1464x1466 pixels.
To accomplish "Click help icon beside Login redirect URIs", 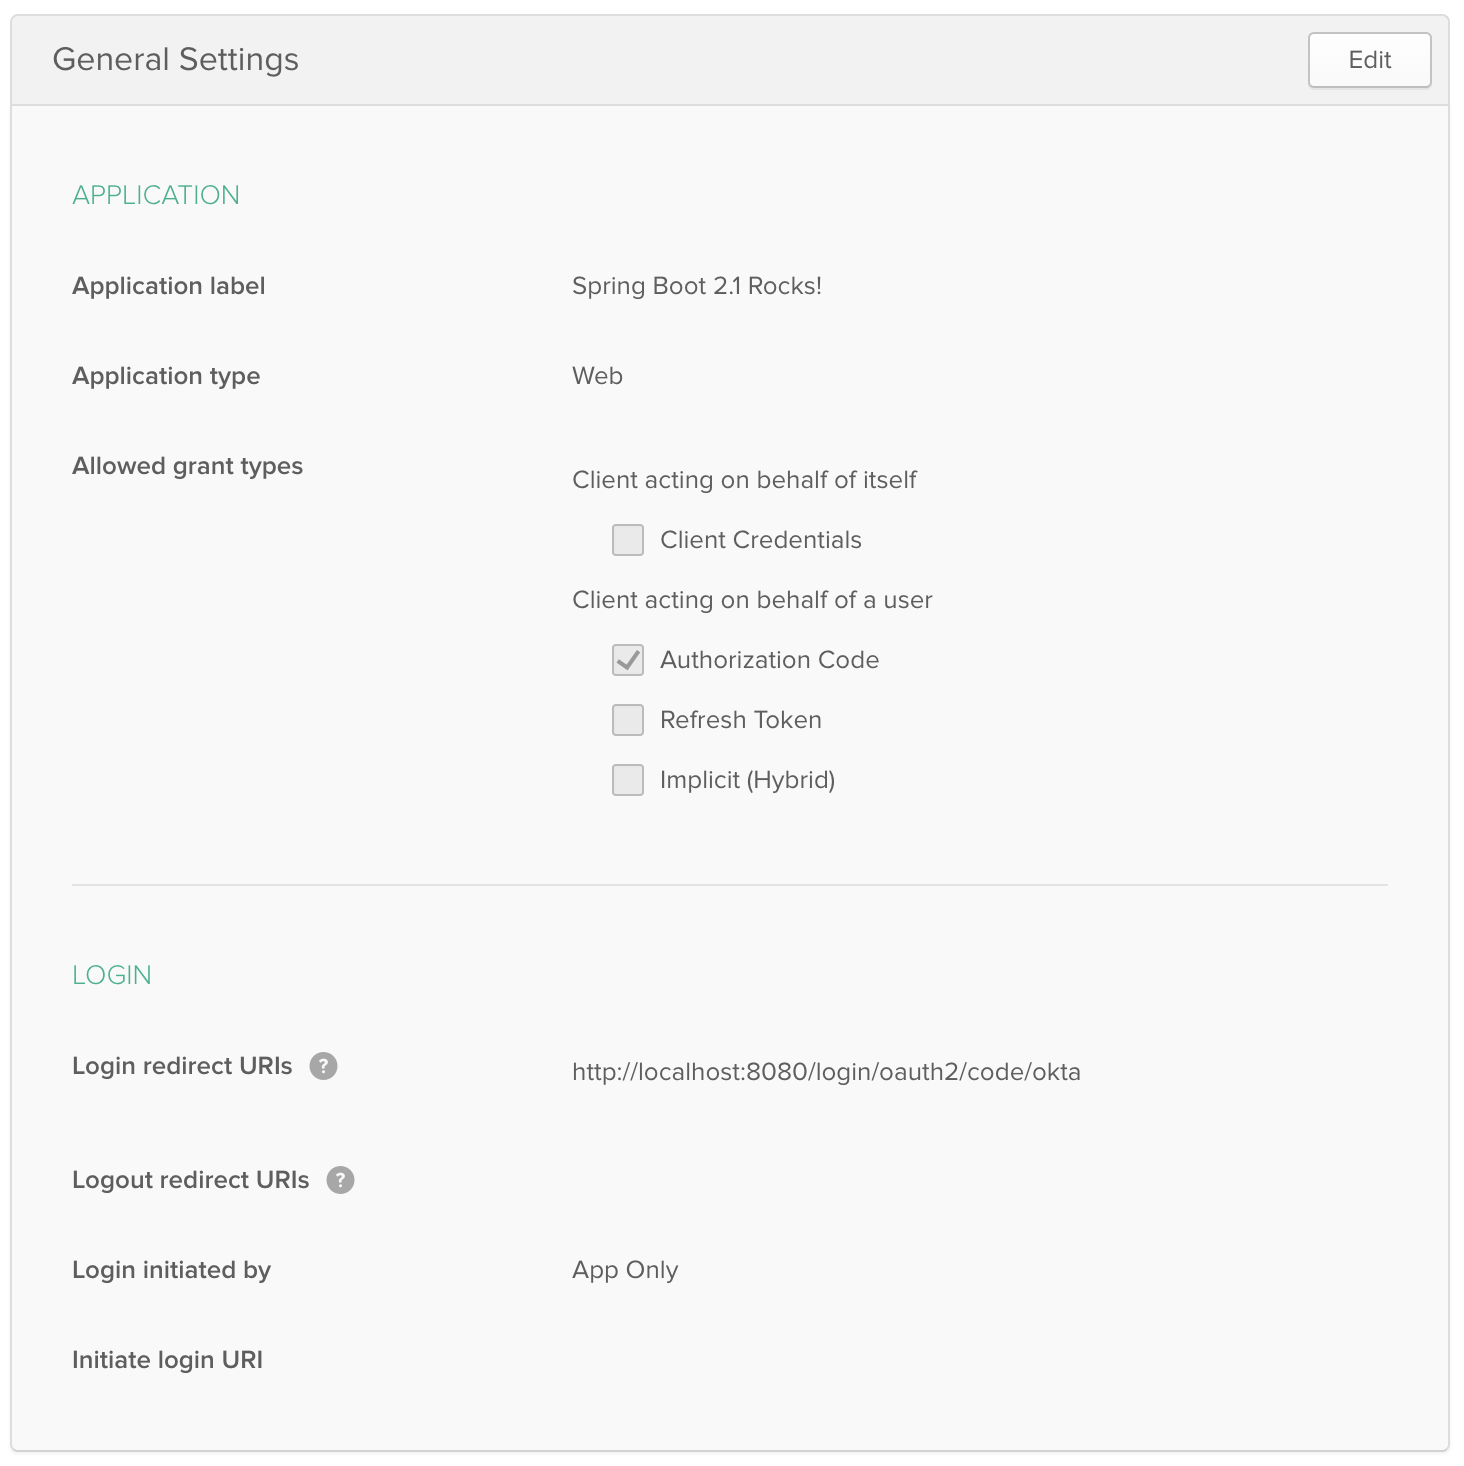I will (323, 1066).
